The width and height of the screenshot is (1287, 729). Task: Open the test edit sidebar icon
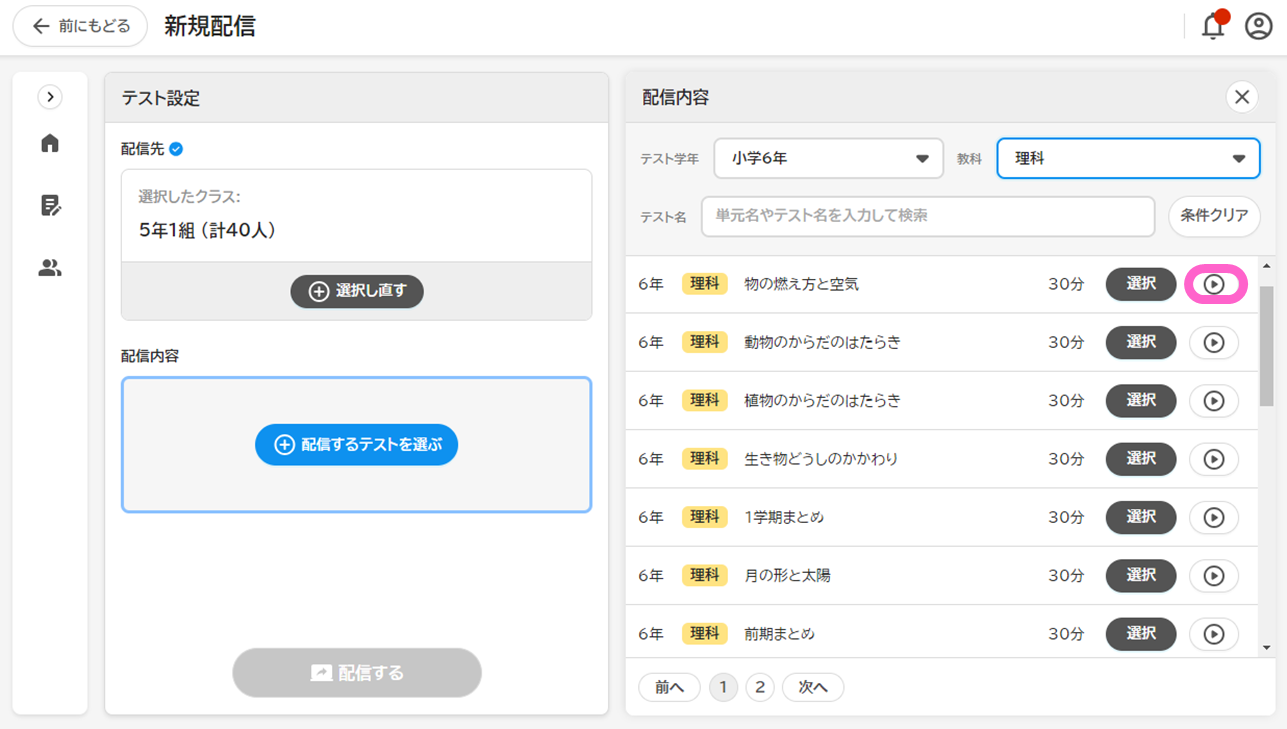(x=50, y=205)
